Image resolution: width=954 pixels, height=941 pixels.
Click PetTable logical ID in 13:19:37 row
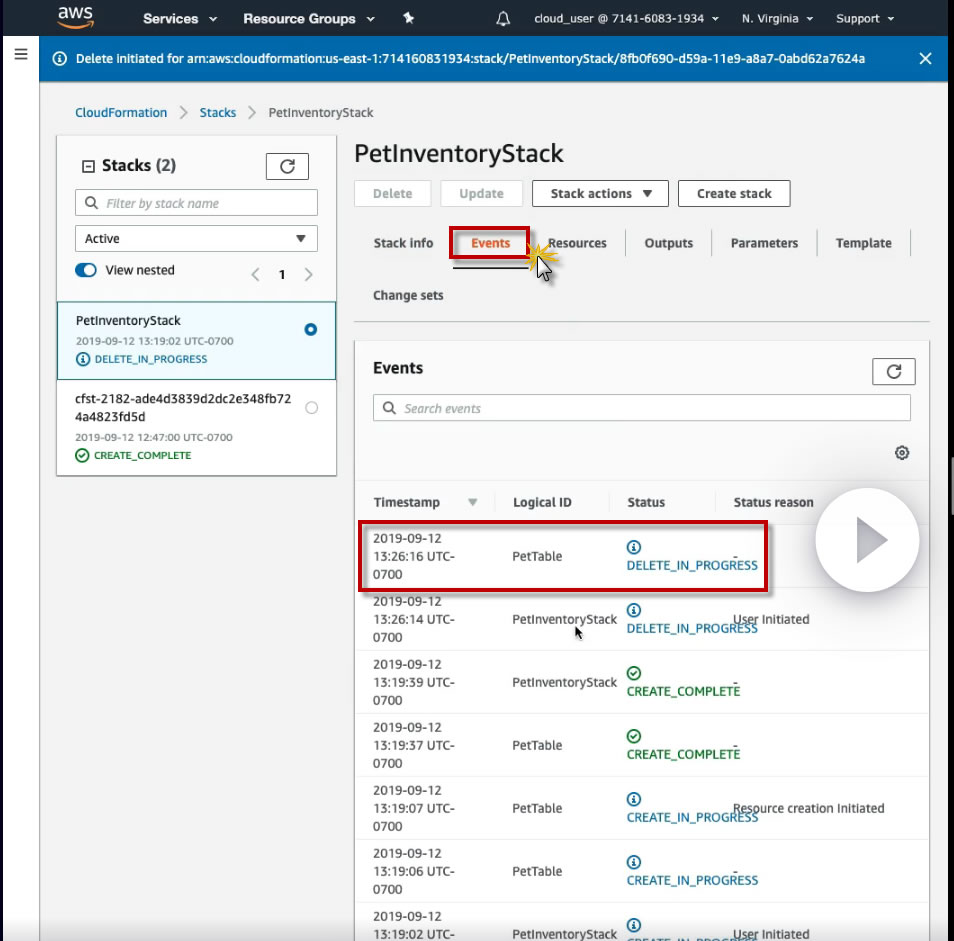point(537,745)
